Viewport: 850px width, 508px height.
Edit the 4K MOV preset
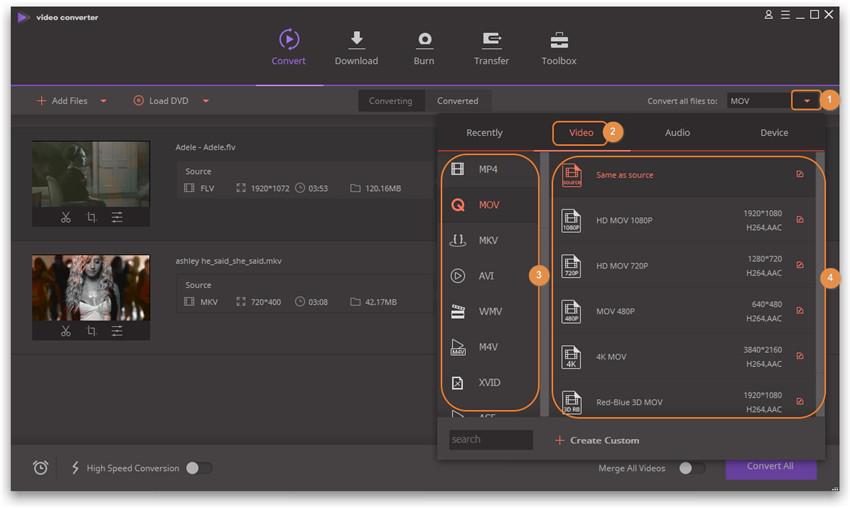(x=800, y=356)
